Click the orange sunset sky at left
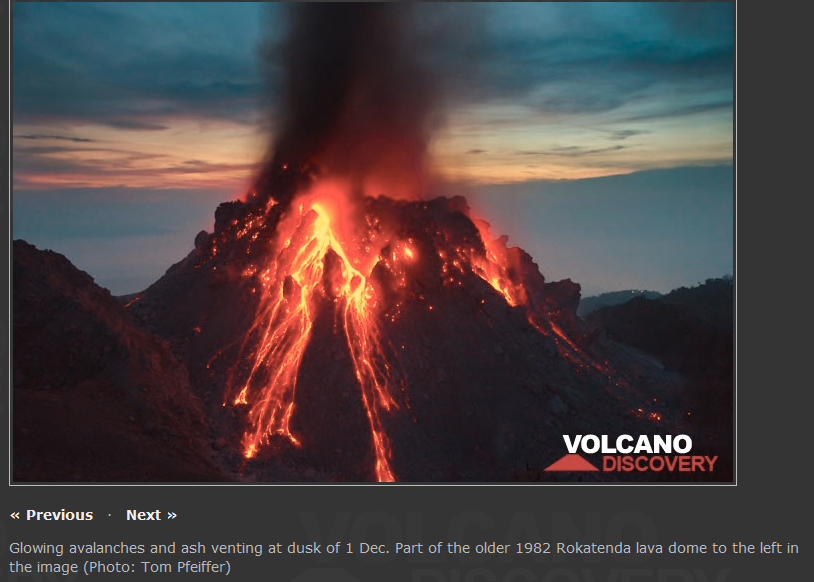The image size is (814, 582). (x=130, y=156)
